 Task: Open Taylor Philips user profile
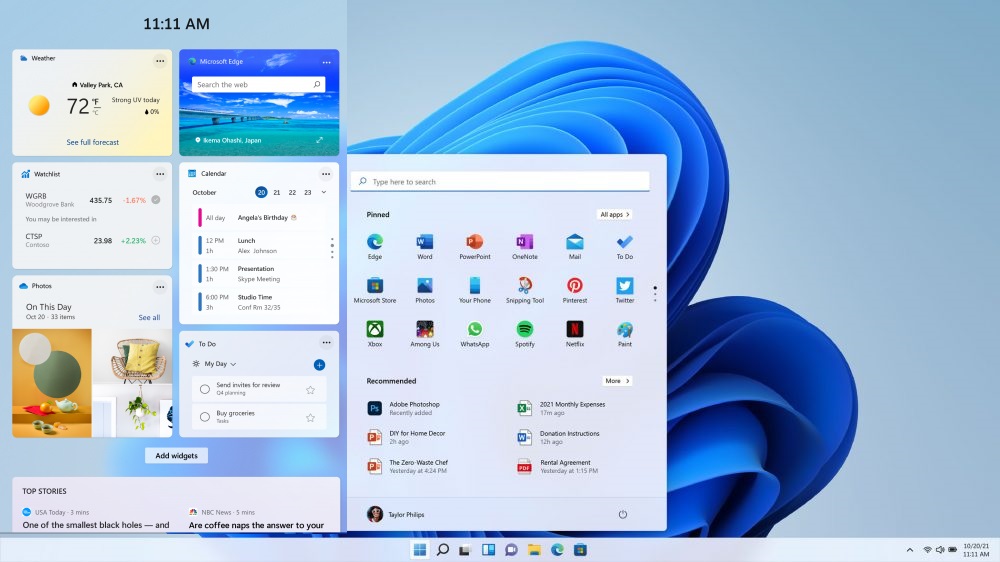(396, 514)
